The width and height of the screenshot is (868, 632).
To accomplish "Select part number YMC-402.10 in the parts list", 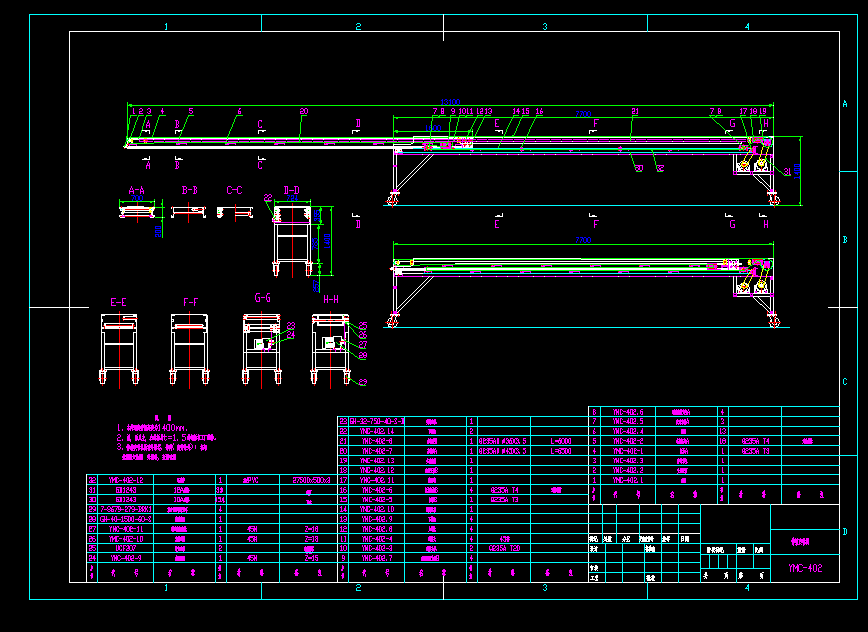I will coord(377,509).
